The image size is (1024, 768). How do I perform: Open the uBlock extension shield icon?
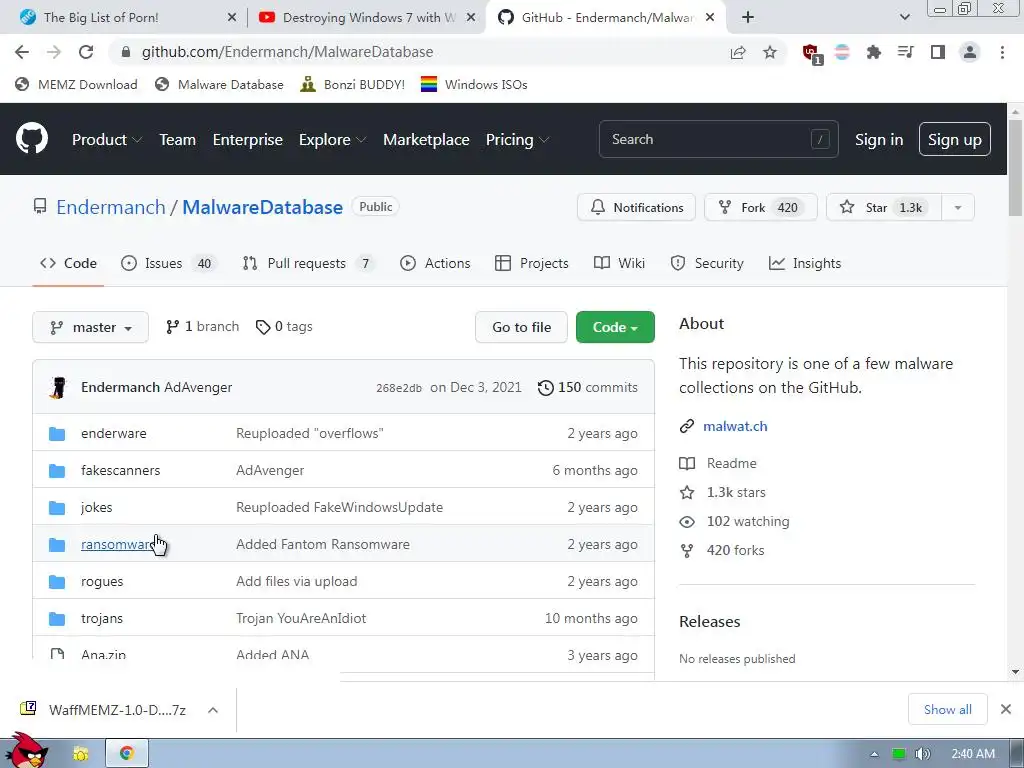(812, 54)
